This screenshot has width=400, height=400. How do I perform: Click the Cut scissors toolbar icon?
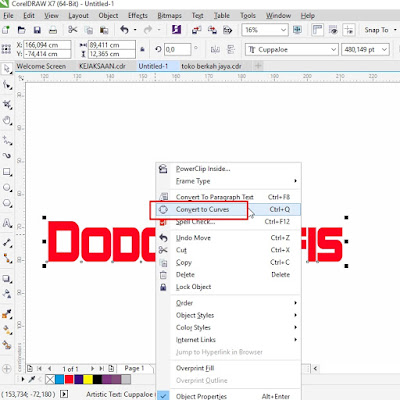click(73, 30)
